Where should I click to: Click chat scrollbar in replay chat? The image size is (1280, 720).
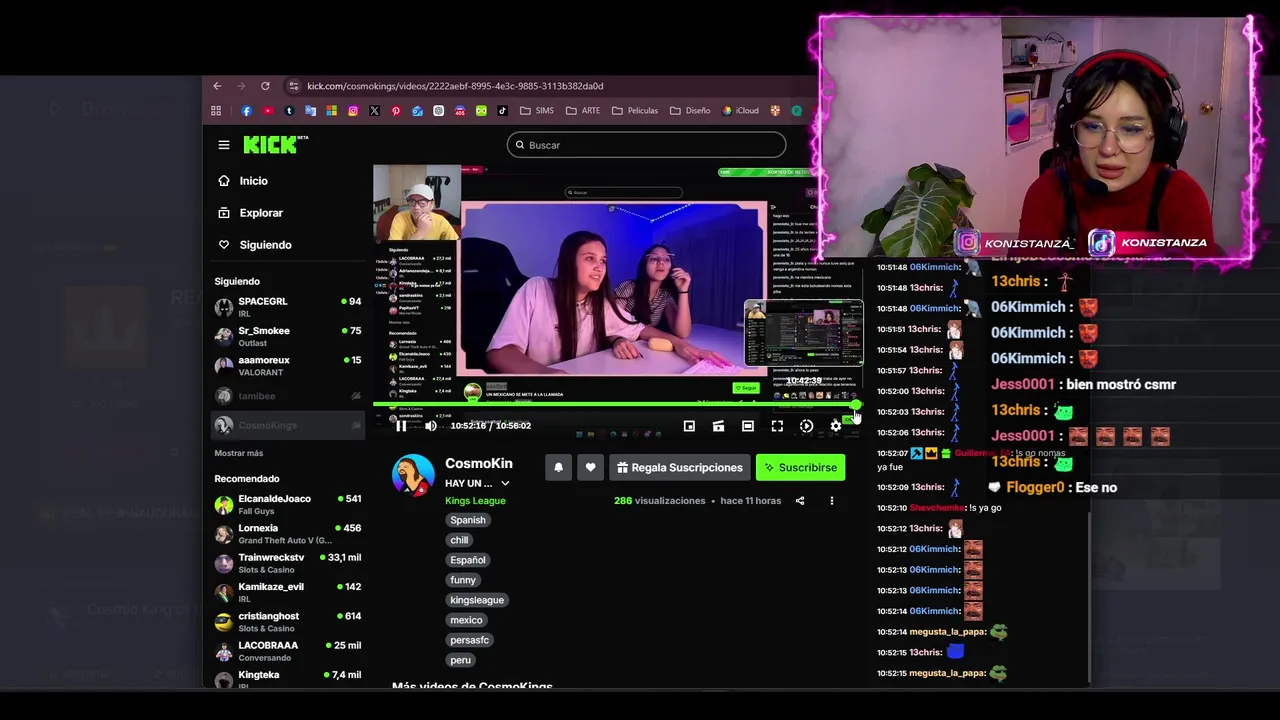click(x=1089, y=595)
